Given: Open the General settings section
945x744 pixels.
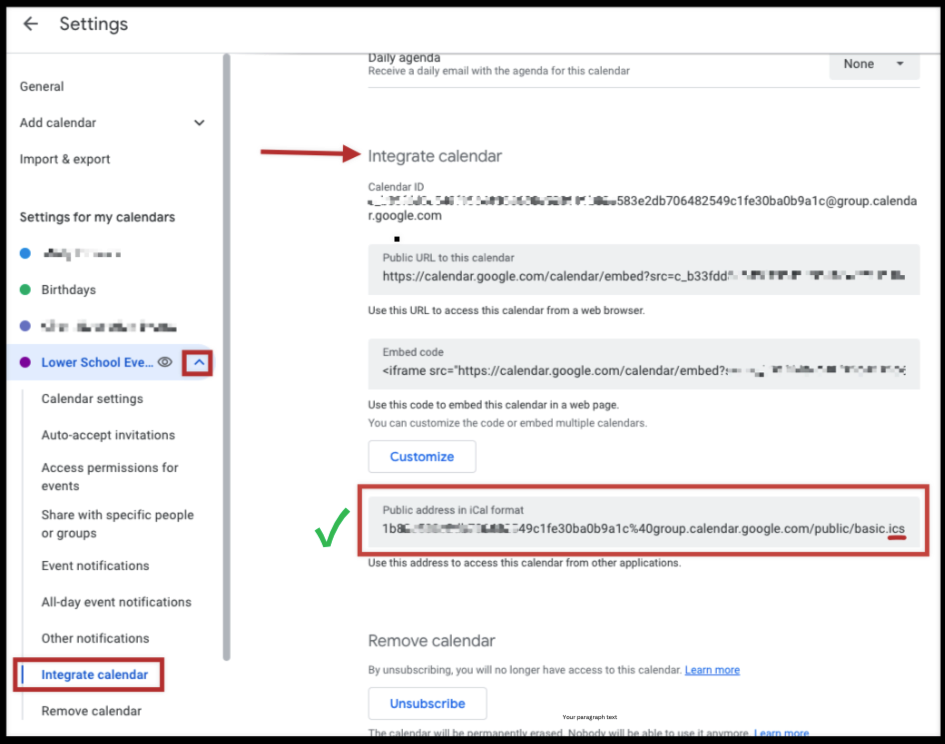Looking at the screenshot, I should (42, 87).
